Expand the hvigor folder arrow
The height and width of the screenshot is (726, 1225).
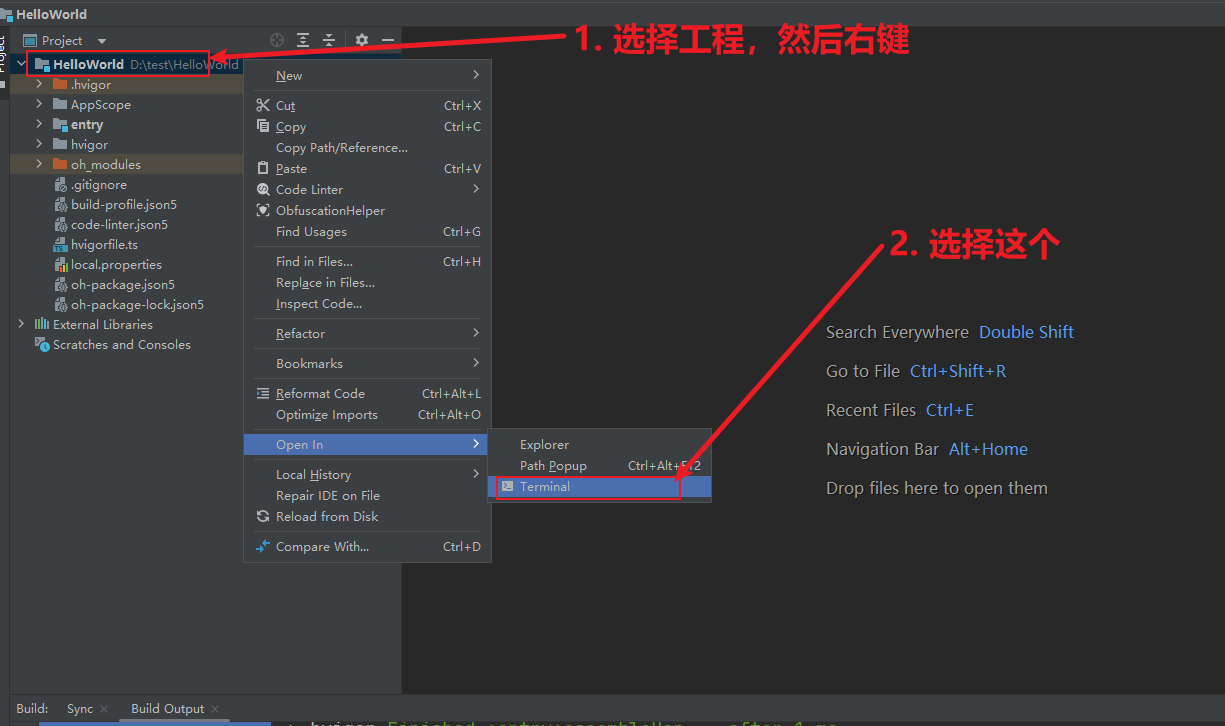click(39, 144)
